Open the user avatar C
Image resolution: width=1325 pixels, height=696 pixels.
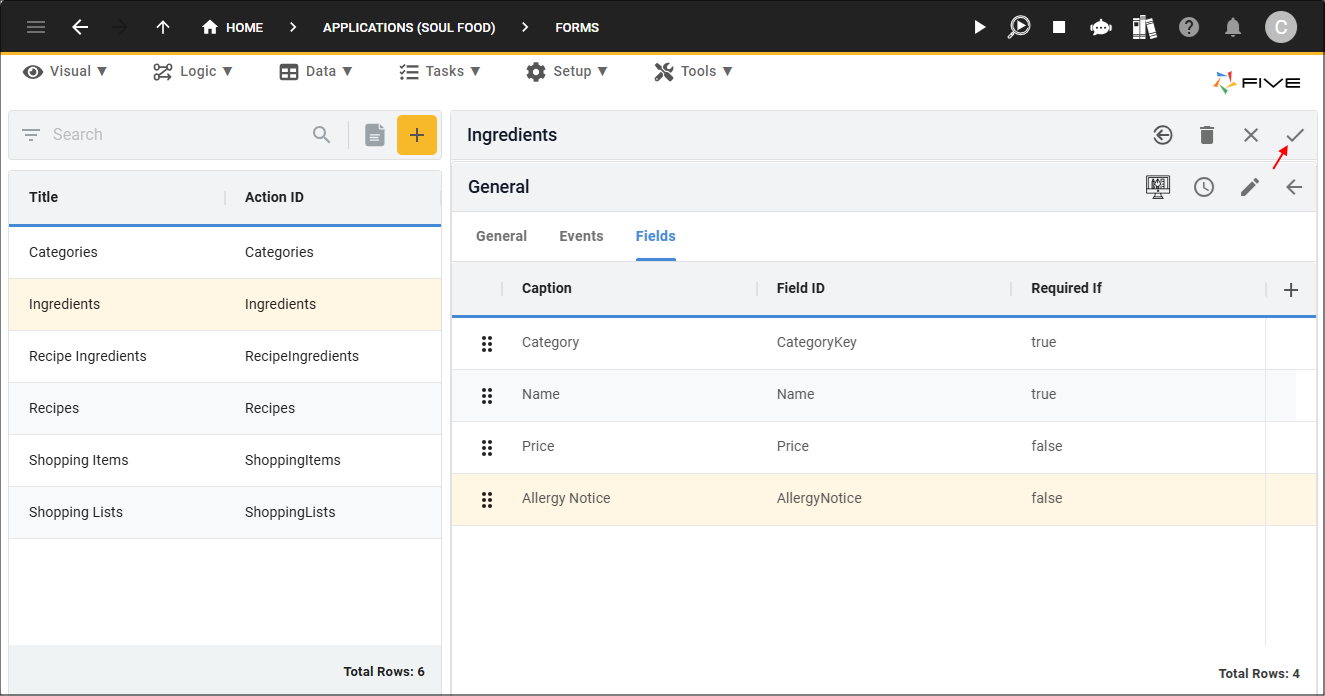click(x=1281, y=27)
